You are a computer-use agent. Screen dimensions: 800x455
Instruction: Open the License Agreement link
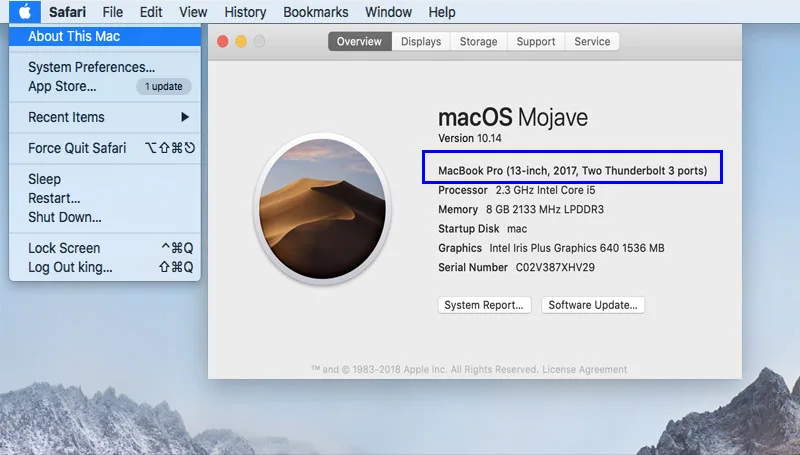tap(590, 369)
